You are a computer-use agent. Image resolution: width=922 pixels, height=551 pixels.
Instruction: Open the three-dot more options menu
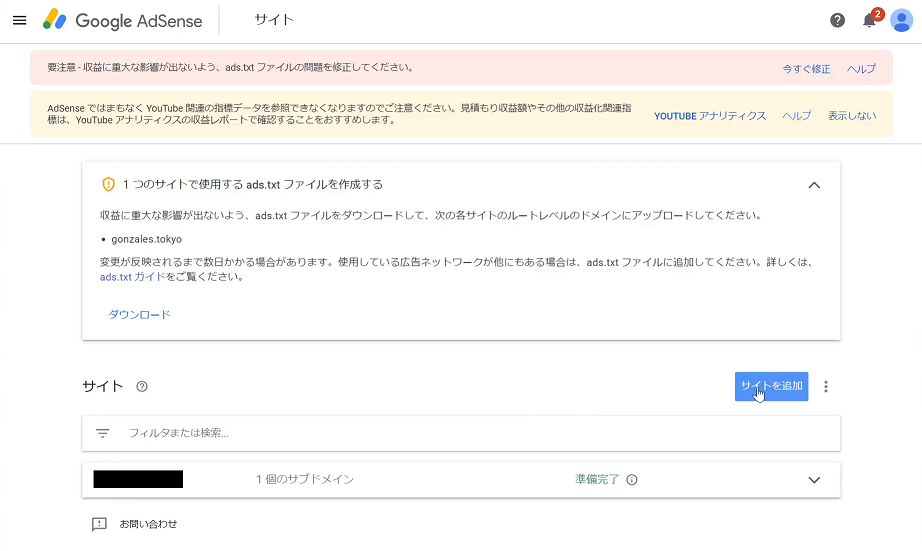tap(826, 386)
